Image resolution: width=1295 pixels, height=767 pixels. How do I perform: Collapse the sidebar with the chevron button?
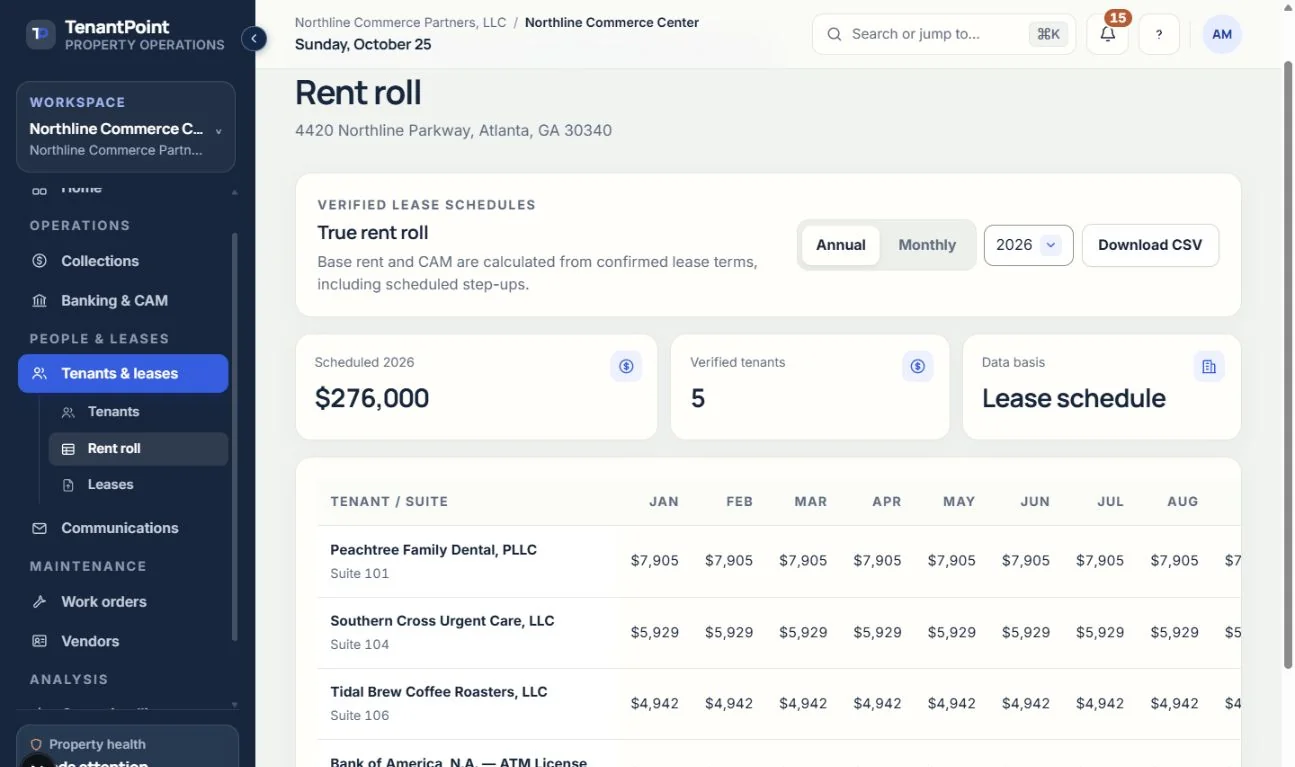point(254,38)
